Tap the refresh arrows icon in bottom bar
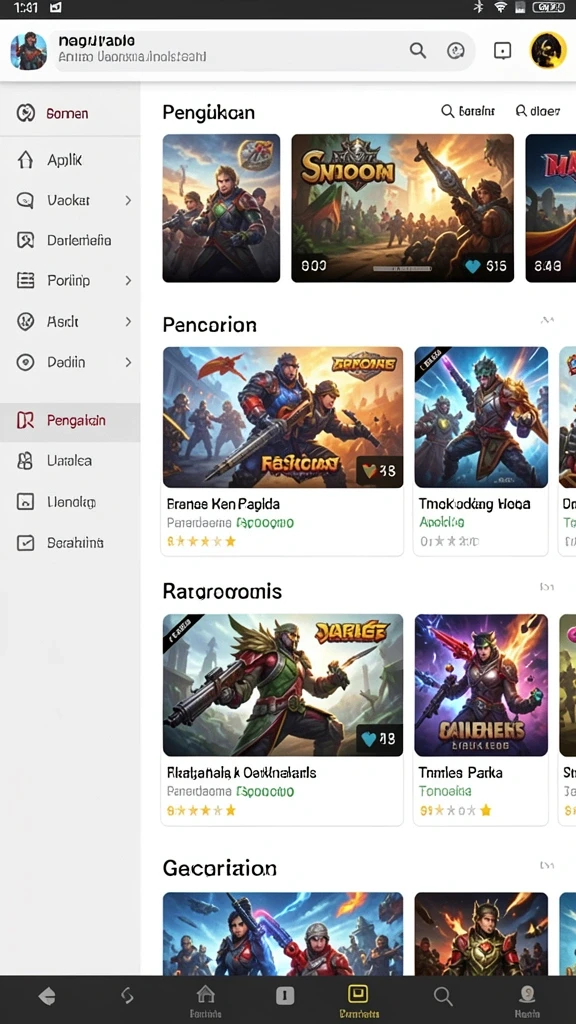The image size is (576, 1024). pyautogui.click(x=127, y=995)
